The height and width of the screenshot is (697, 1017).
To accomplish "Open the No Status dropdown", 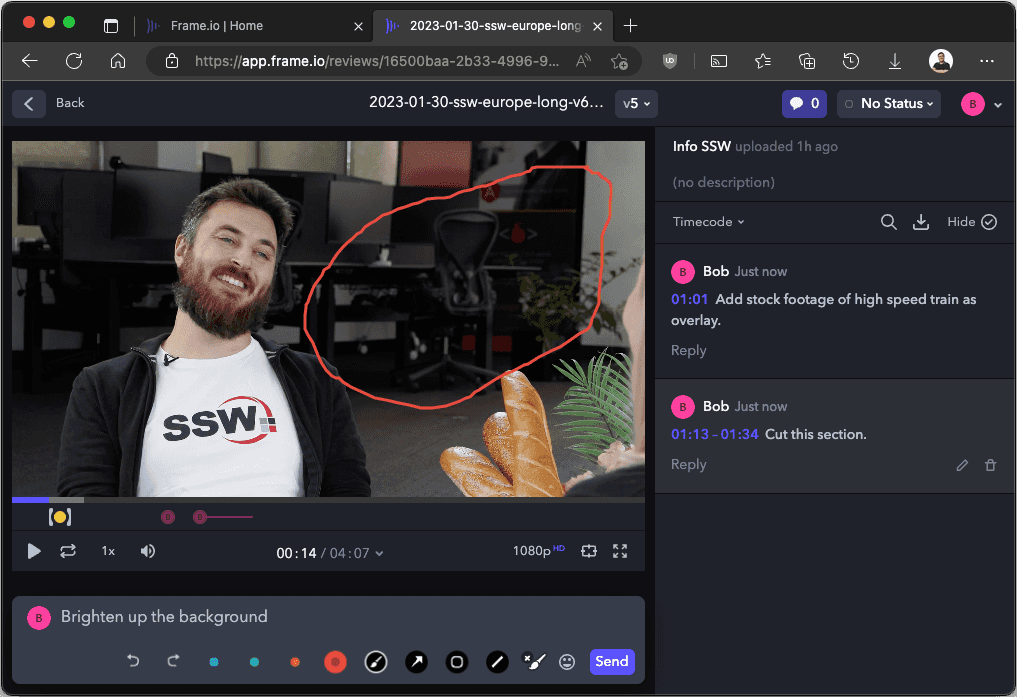I will tap(888, 103).
